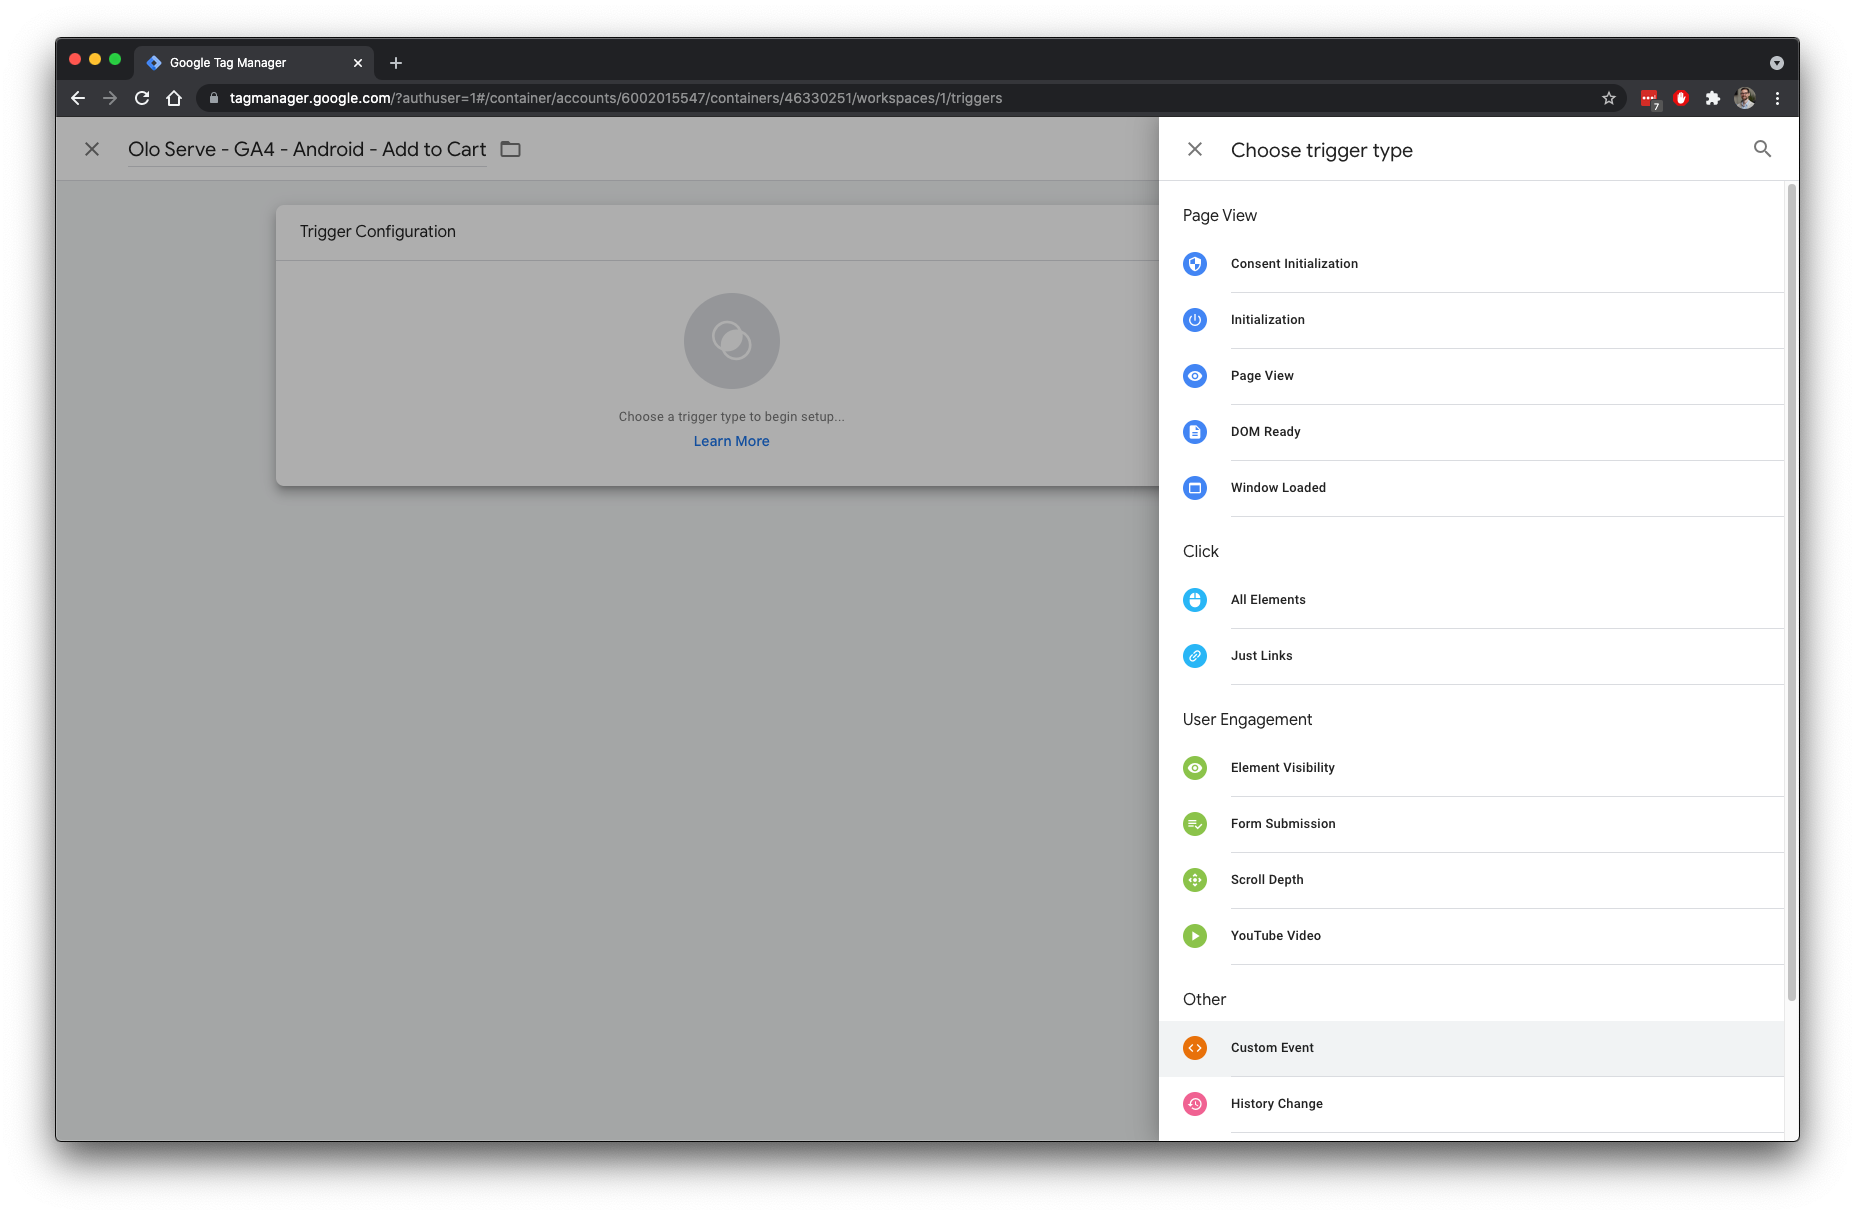Select the Google Tag Manager tab

point(254,63)
